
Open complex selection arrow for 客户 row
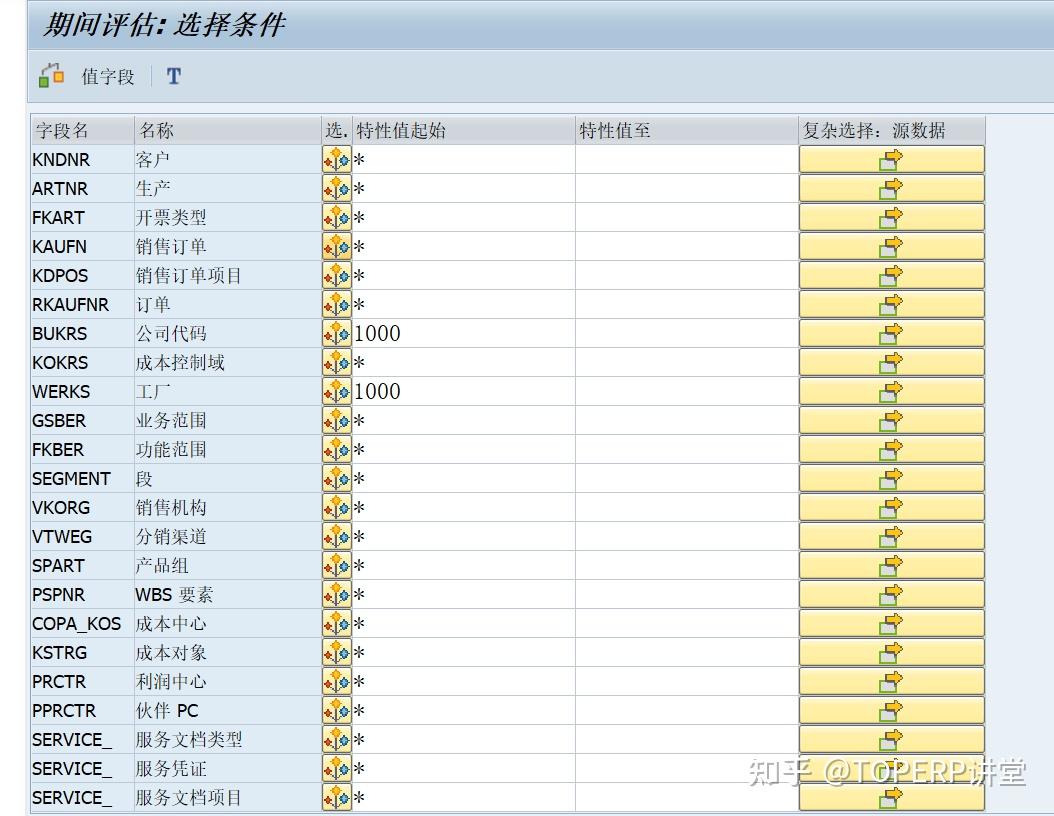tap(890, 158)
